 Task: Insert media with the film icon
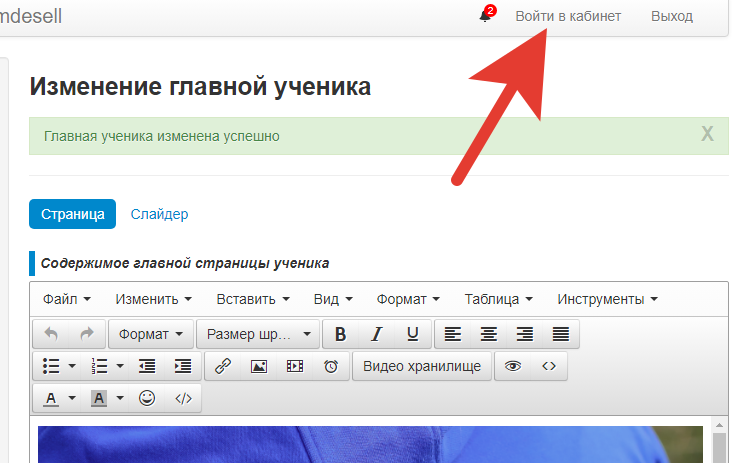(295, 366)
